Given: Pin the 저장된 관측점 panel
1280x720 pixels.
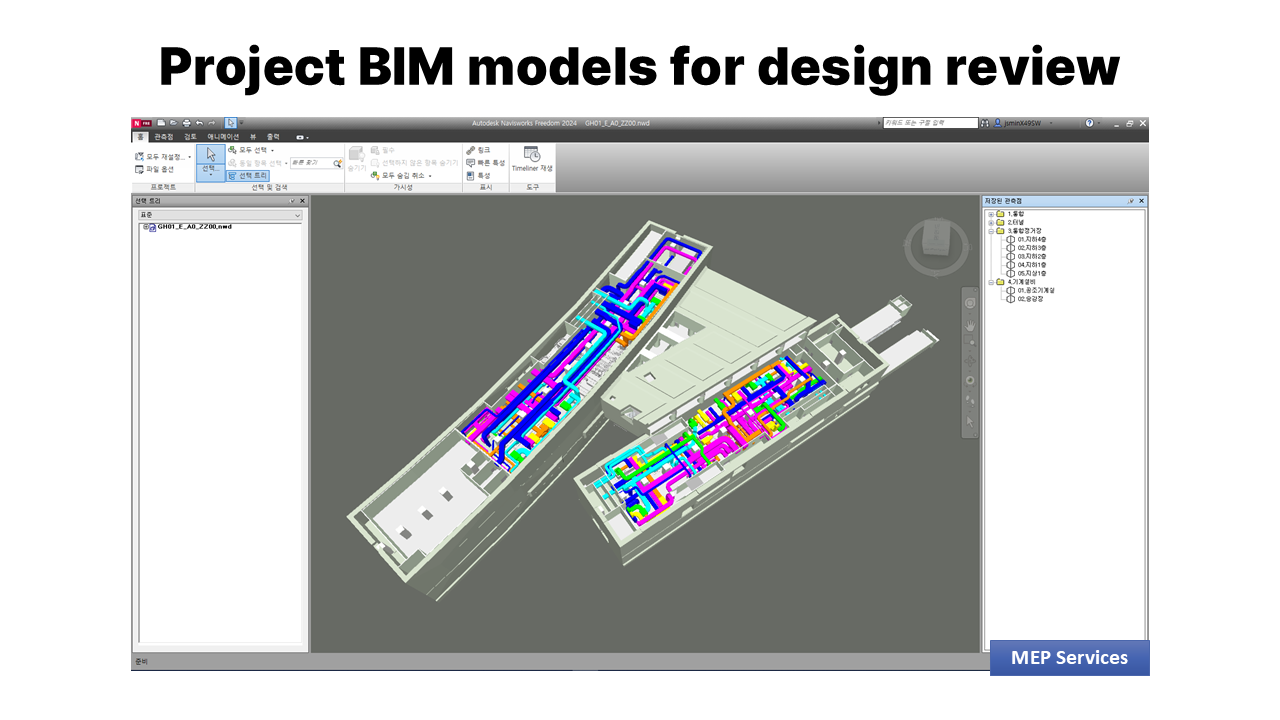Looking at the screenshot, I should pos(1131,201).
